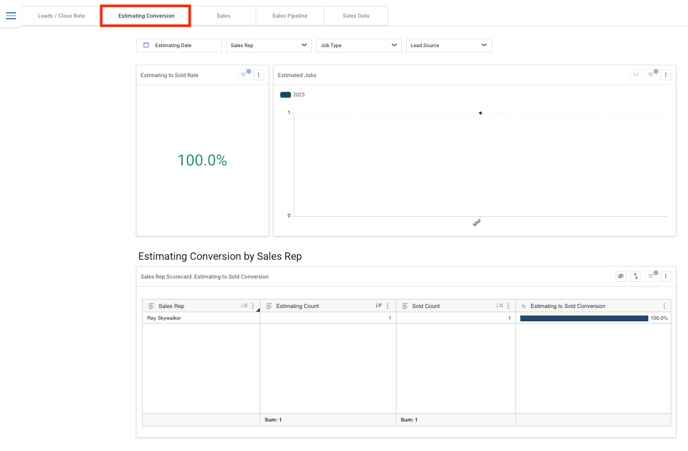Sort the Sales Rep column

tap(244, 306)
